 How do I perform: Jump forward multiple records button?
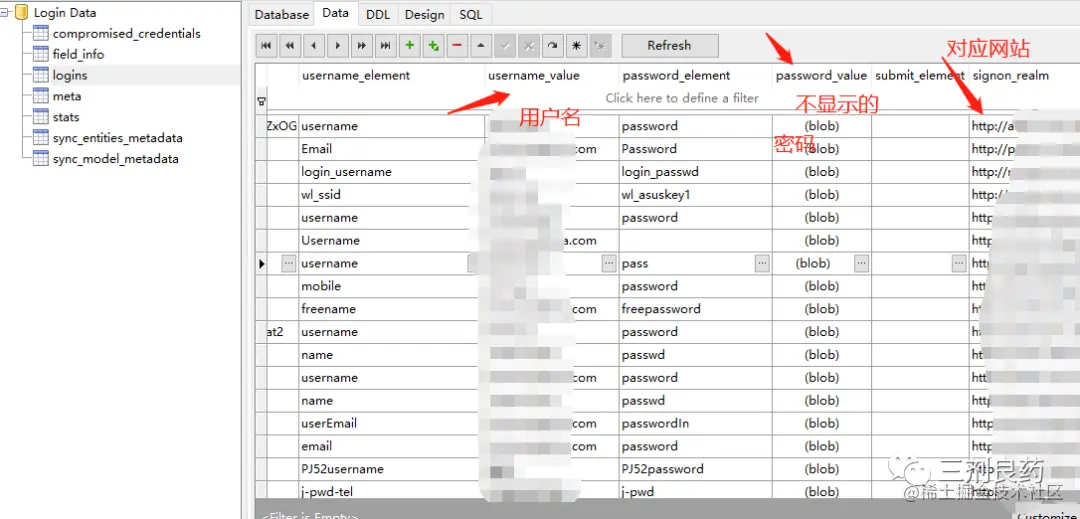point(362,45)
